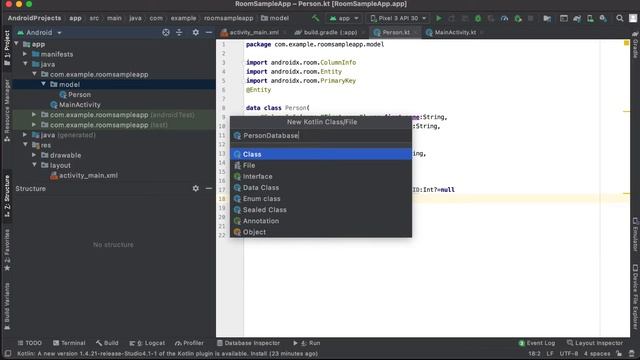
Task: Open the Favorites side panel
Action: tap(7, 250)
